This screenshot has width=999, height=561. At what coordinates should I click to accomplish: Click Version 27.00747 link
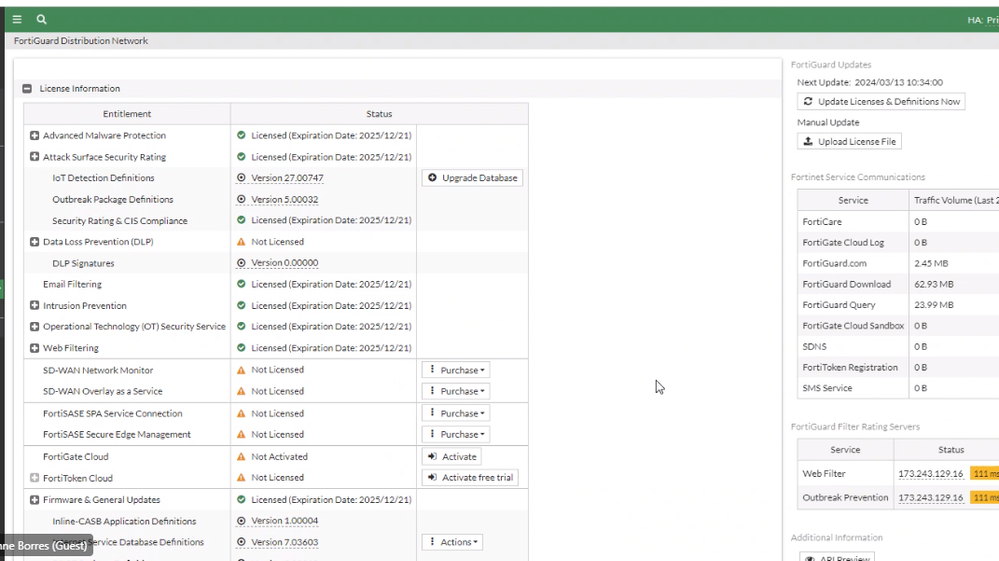tap(287, 178)
